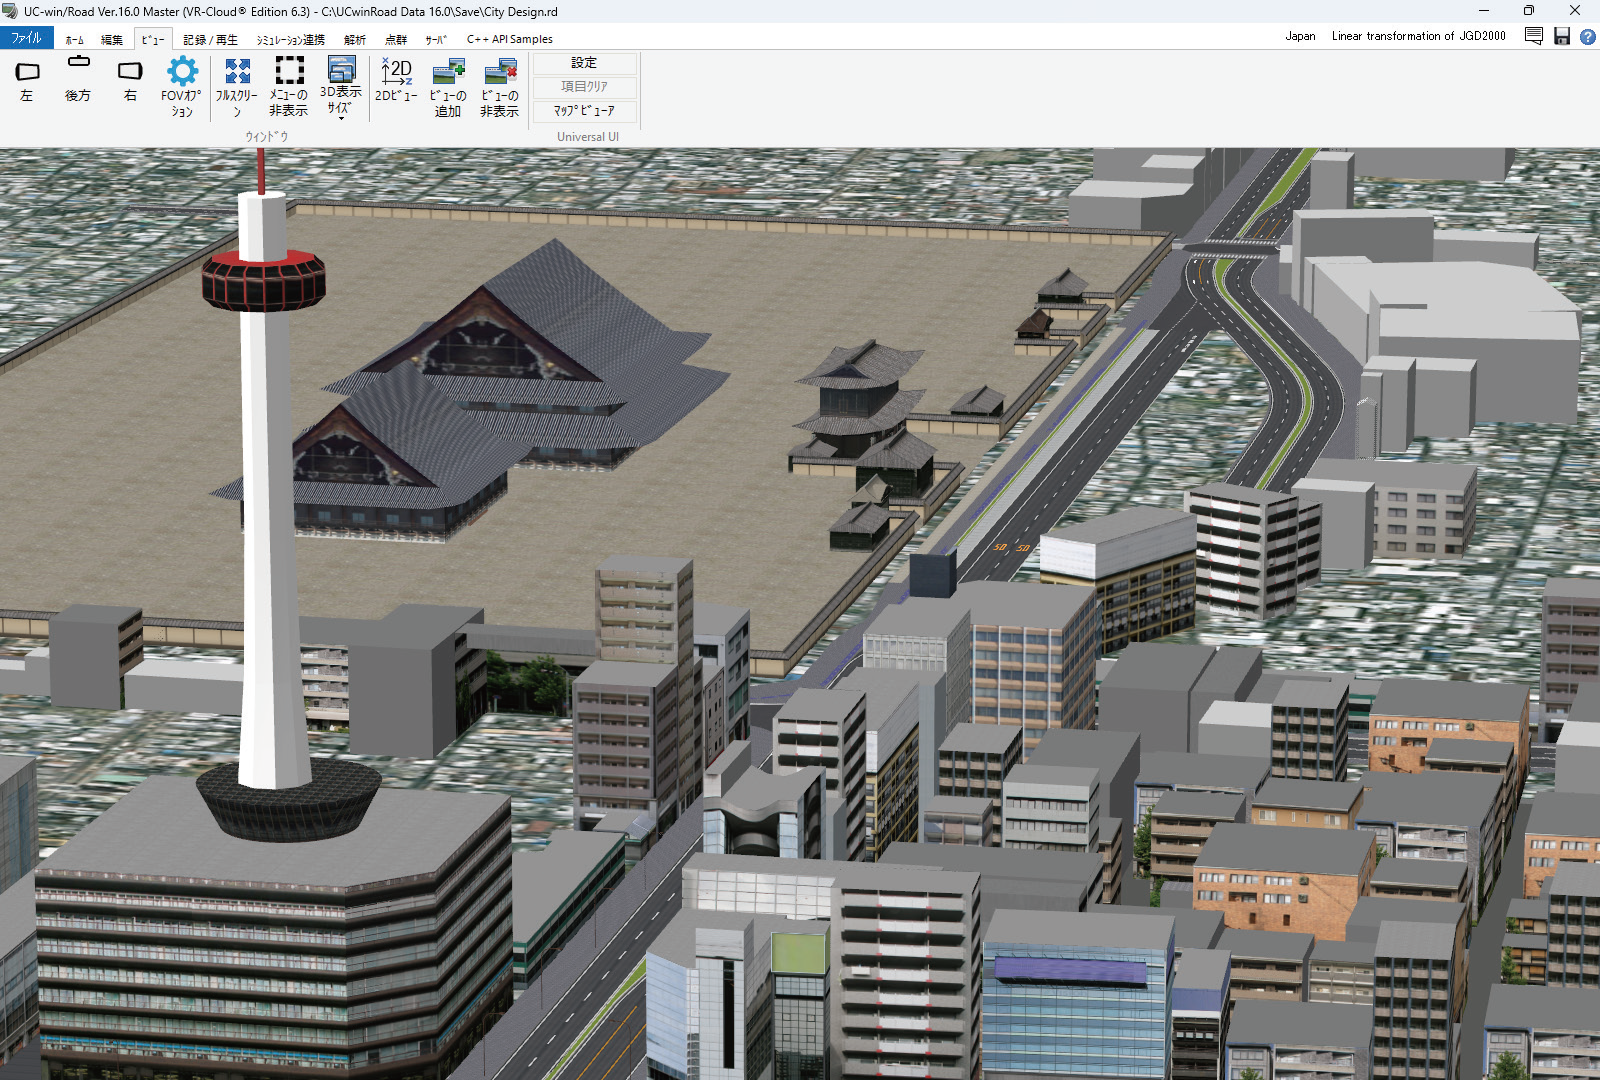Minimize the UC-win/Road window
1600x1080 pixels.
[x=1484, y=11]
